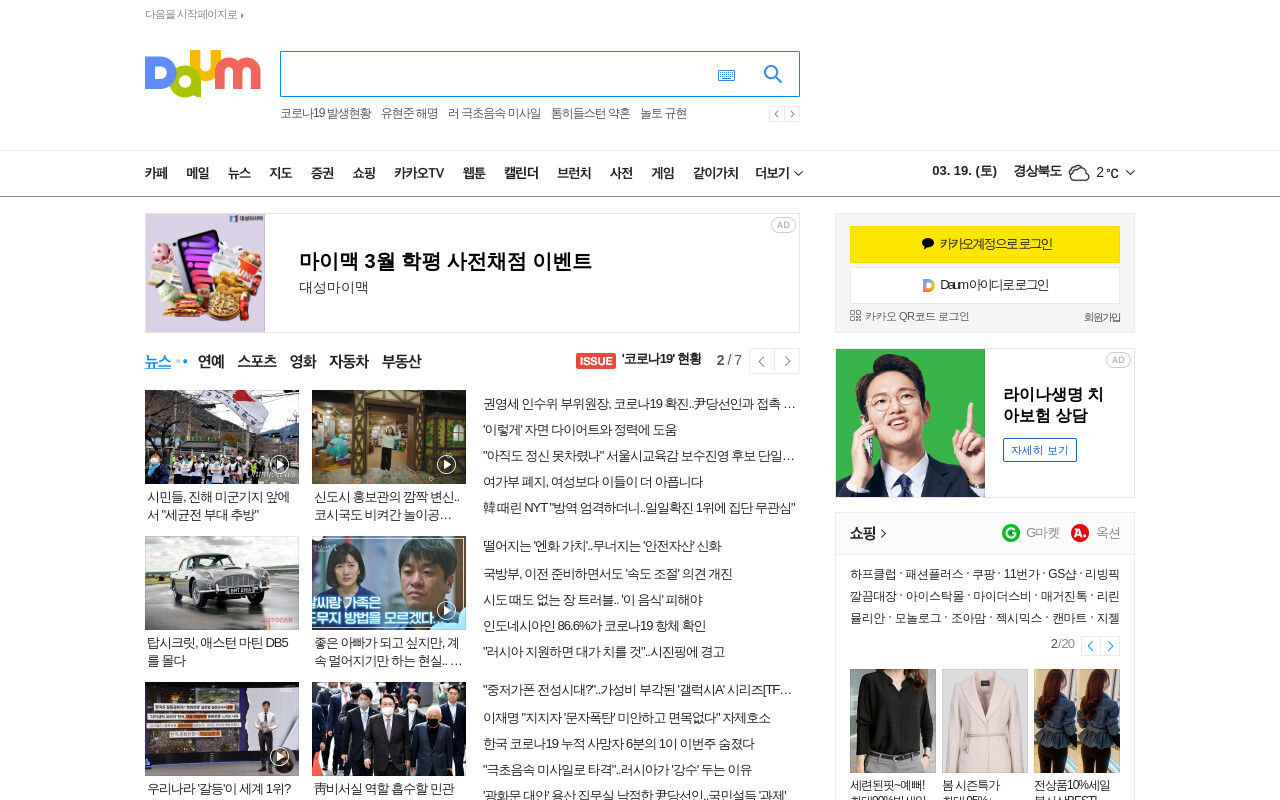The image size is (1280, 800).
Task: Open the 증권 menu item
Action: 322,173
